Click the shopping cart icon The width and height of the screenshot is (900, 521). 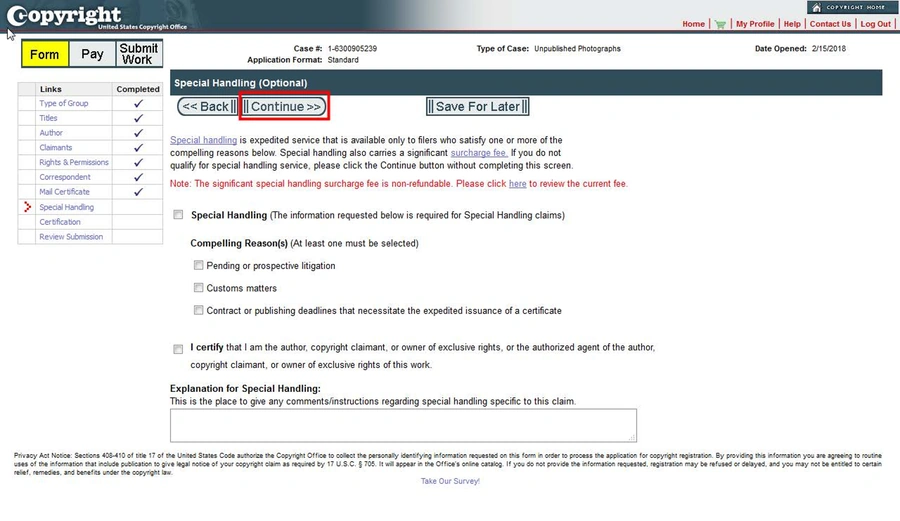click(x=720, y=24)
